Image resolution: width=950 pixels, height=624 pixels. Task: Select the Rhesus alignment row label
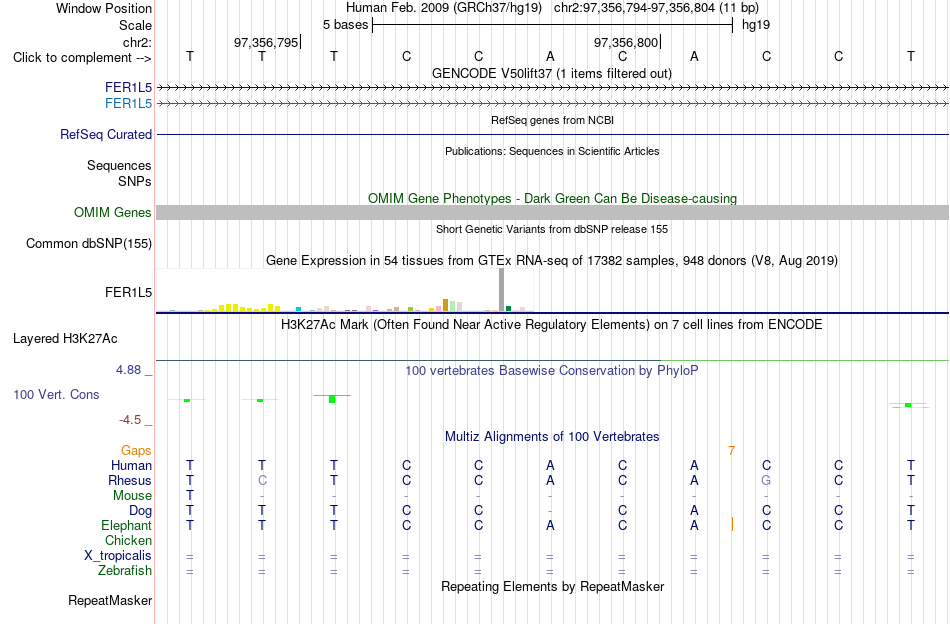[130, 480]
